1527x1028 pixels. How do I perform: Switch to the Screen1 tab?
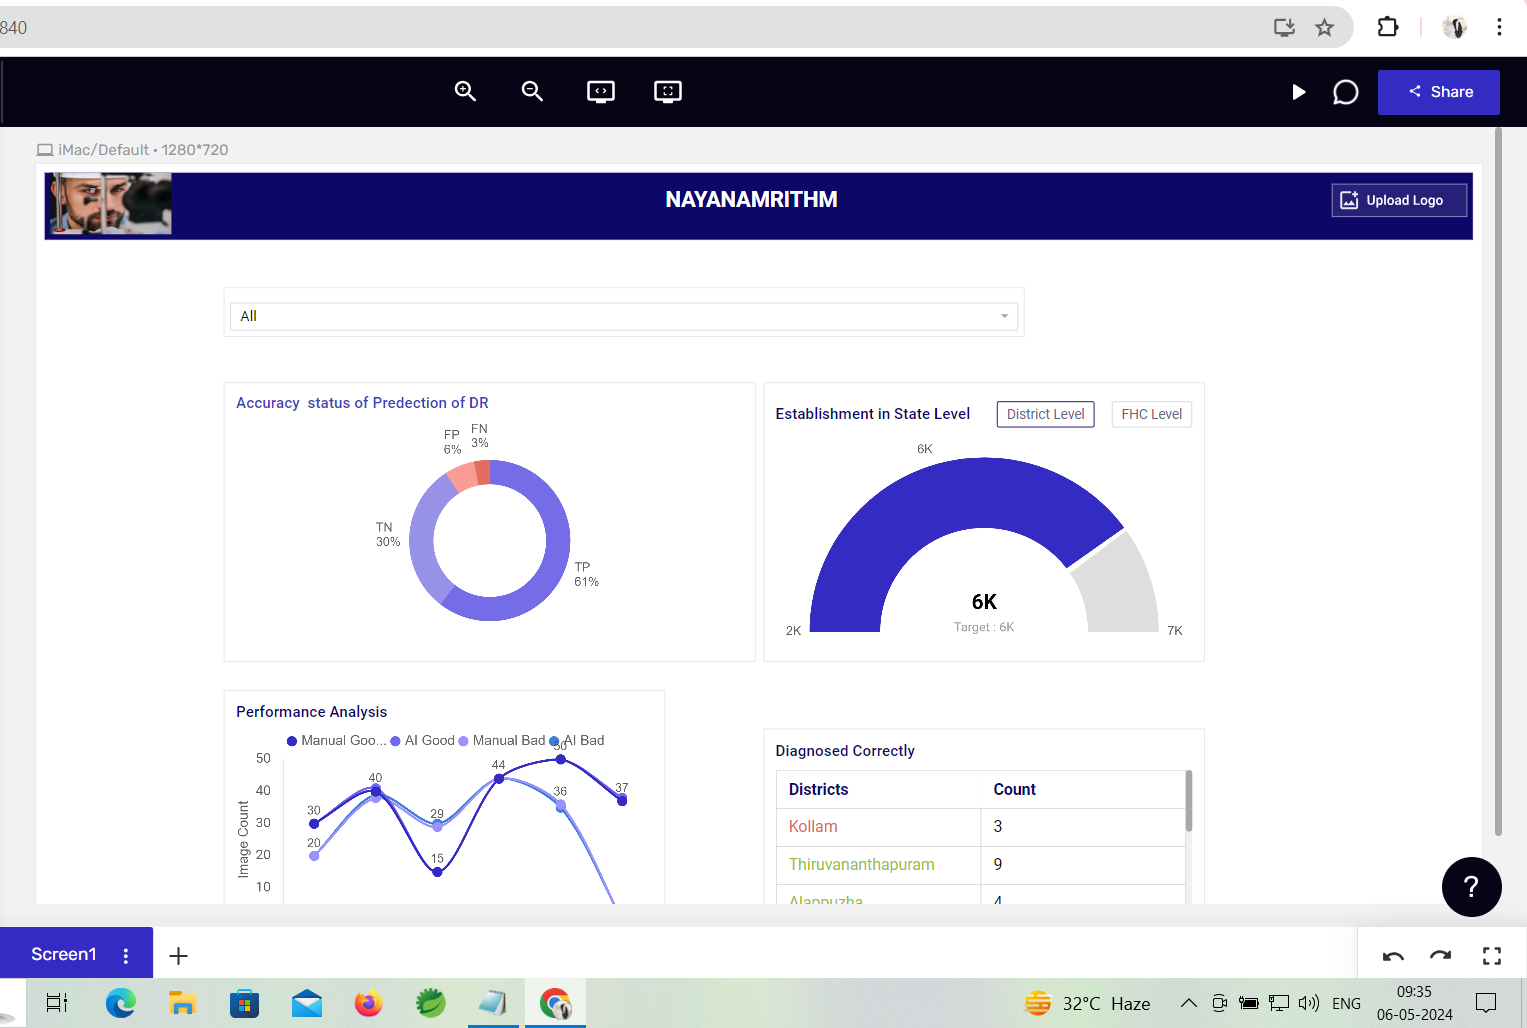pyautogui.click(x=64, y=954)
